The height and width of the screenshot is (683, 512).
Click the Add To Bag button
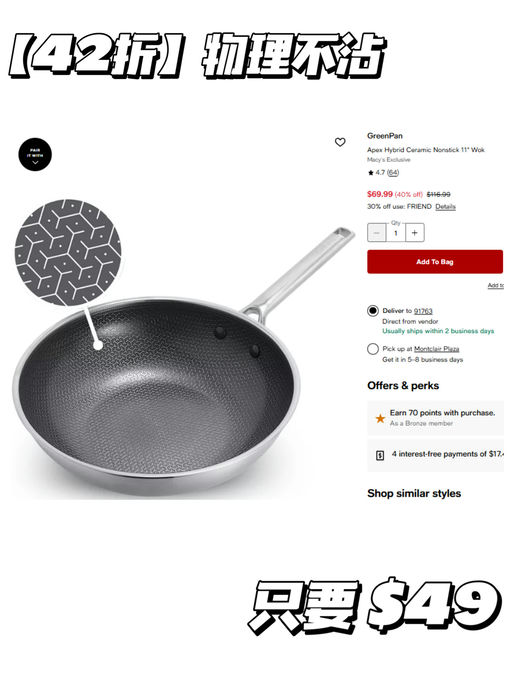tap(435, 262)
